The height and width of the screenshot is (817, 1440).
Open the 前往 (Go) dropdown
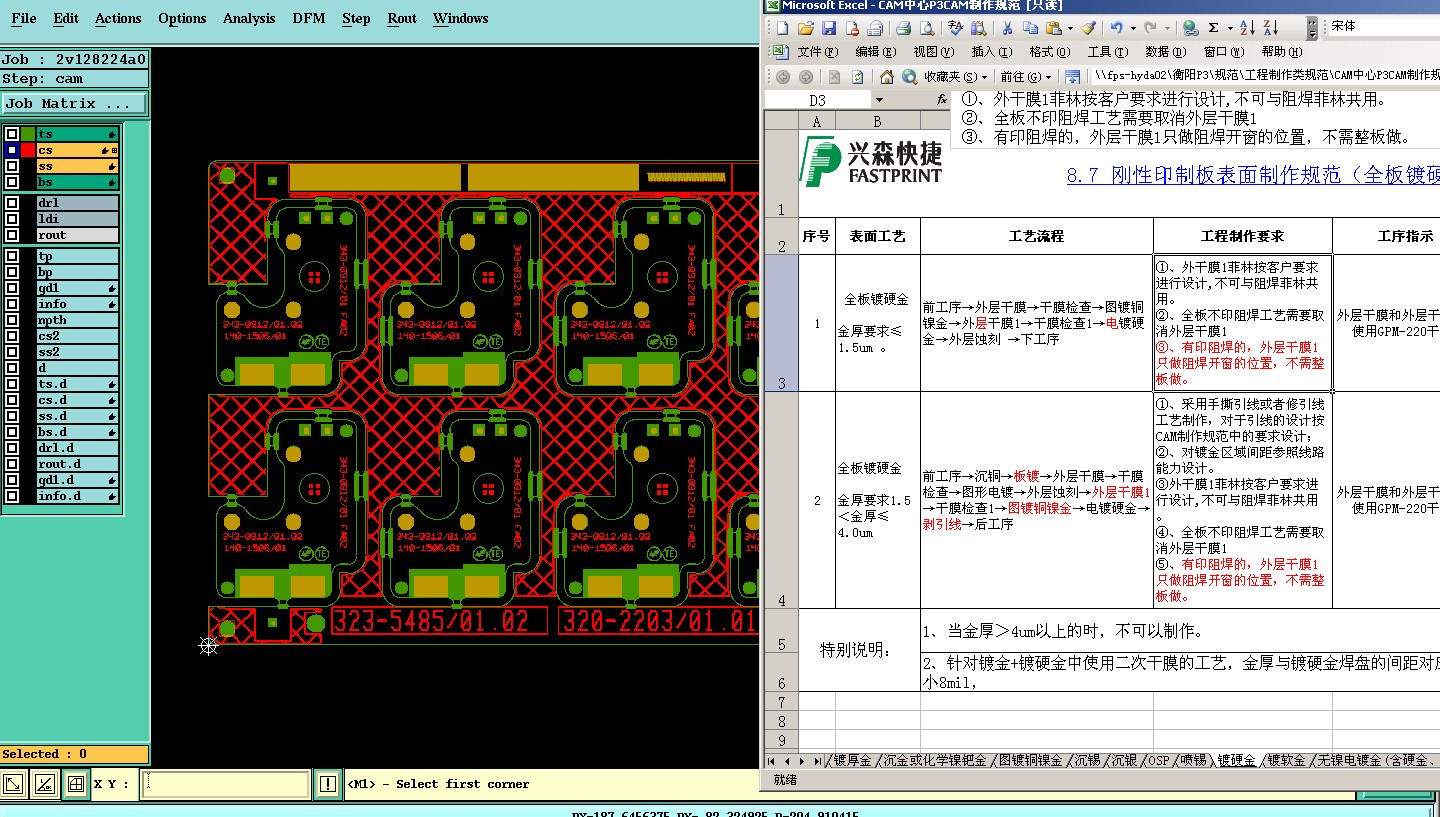coord(1024,76)
